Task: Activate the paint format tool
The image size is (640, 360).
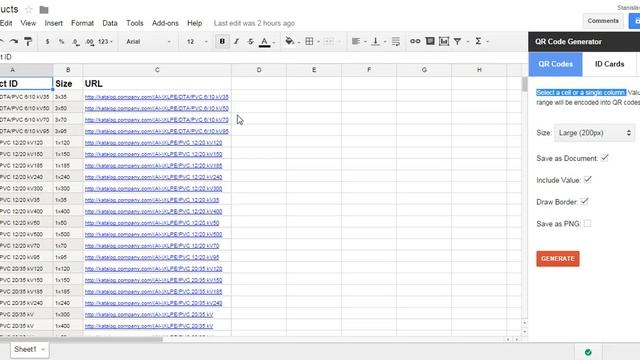Action: point(28,41)
